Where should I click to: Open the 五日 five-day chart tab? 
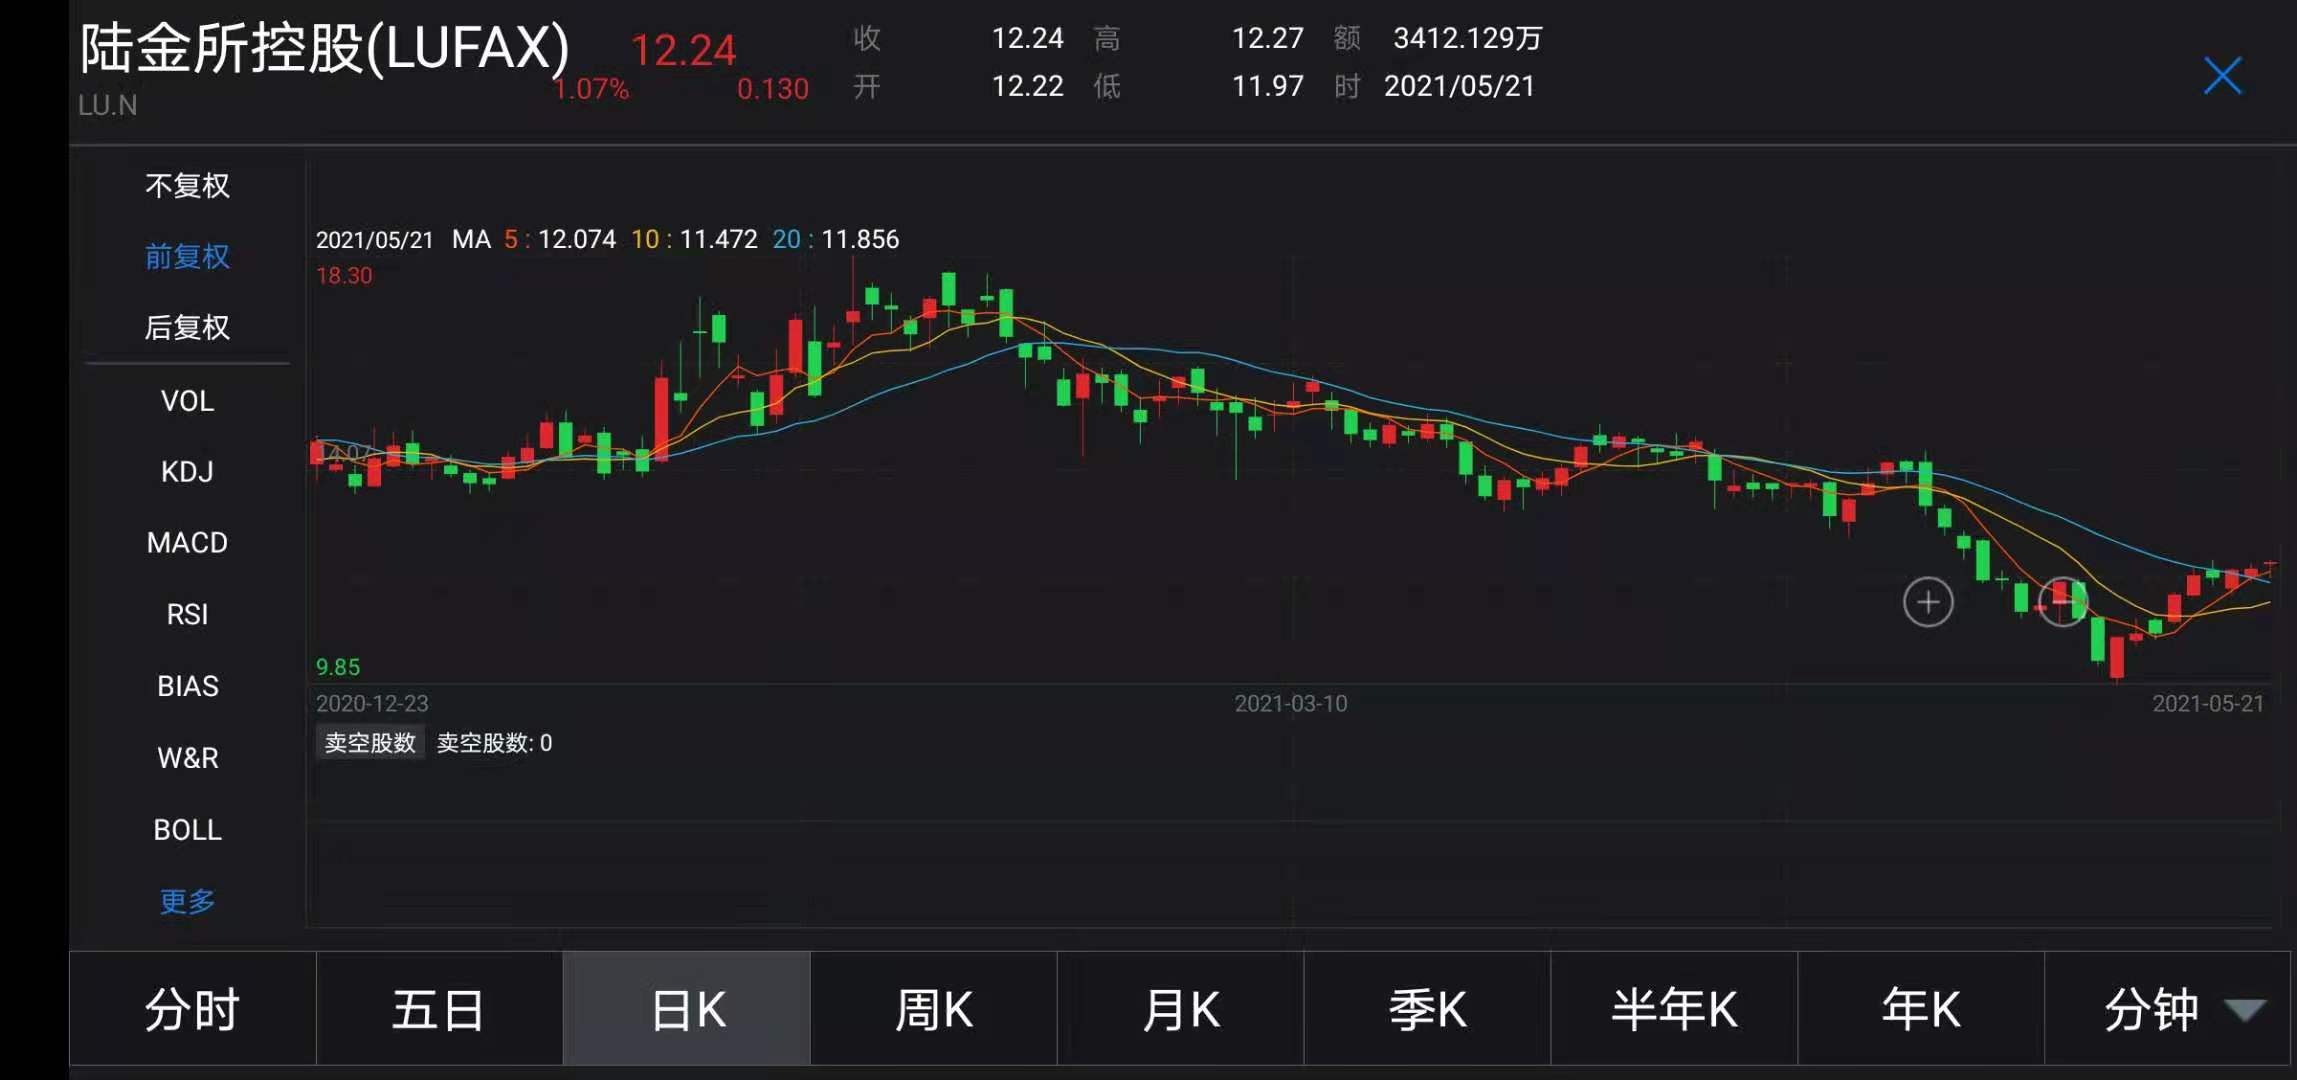point(439,1009)
